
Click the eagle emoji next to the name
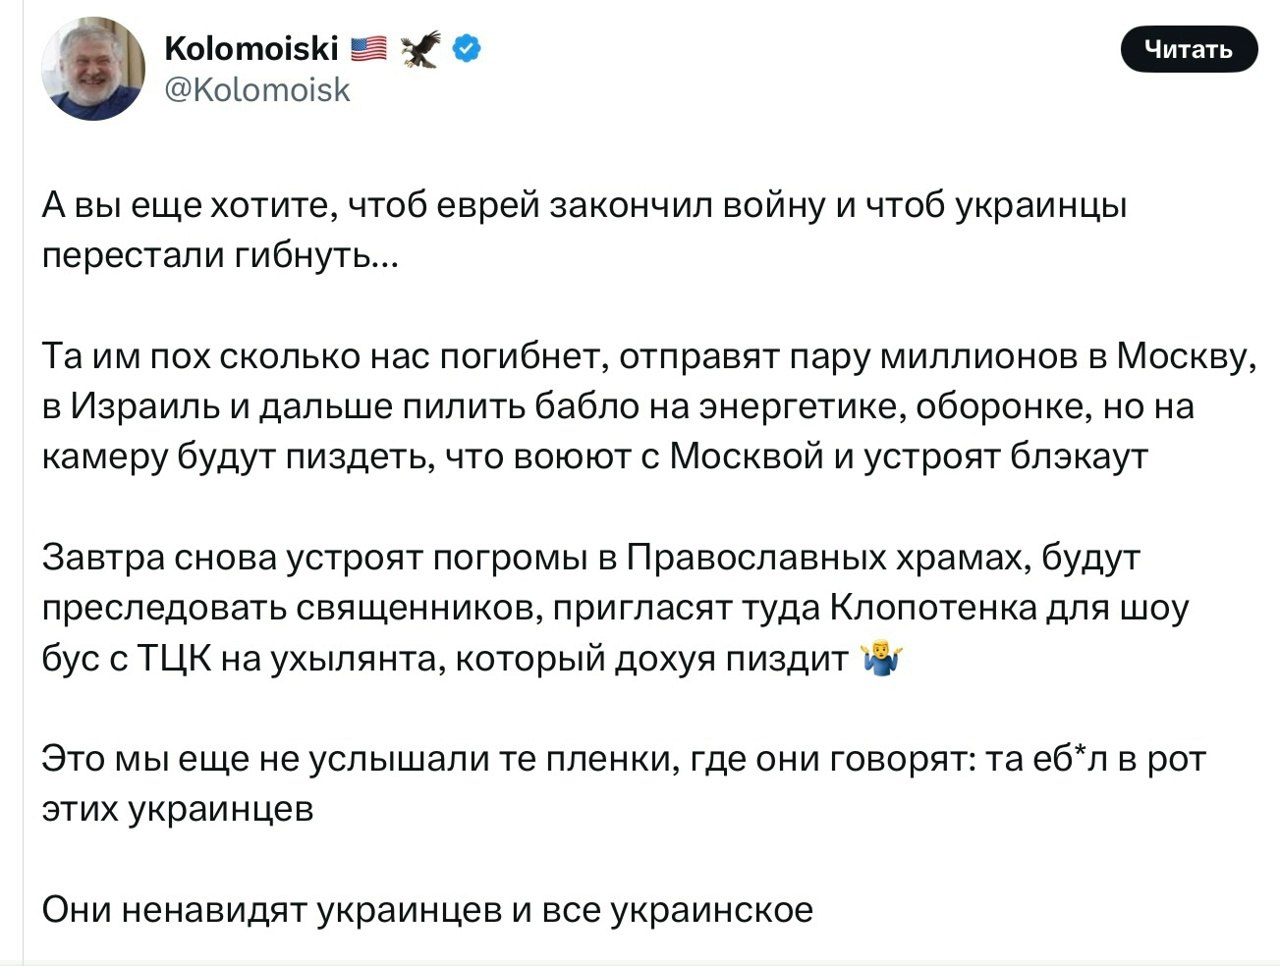pos(420,48)
